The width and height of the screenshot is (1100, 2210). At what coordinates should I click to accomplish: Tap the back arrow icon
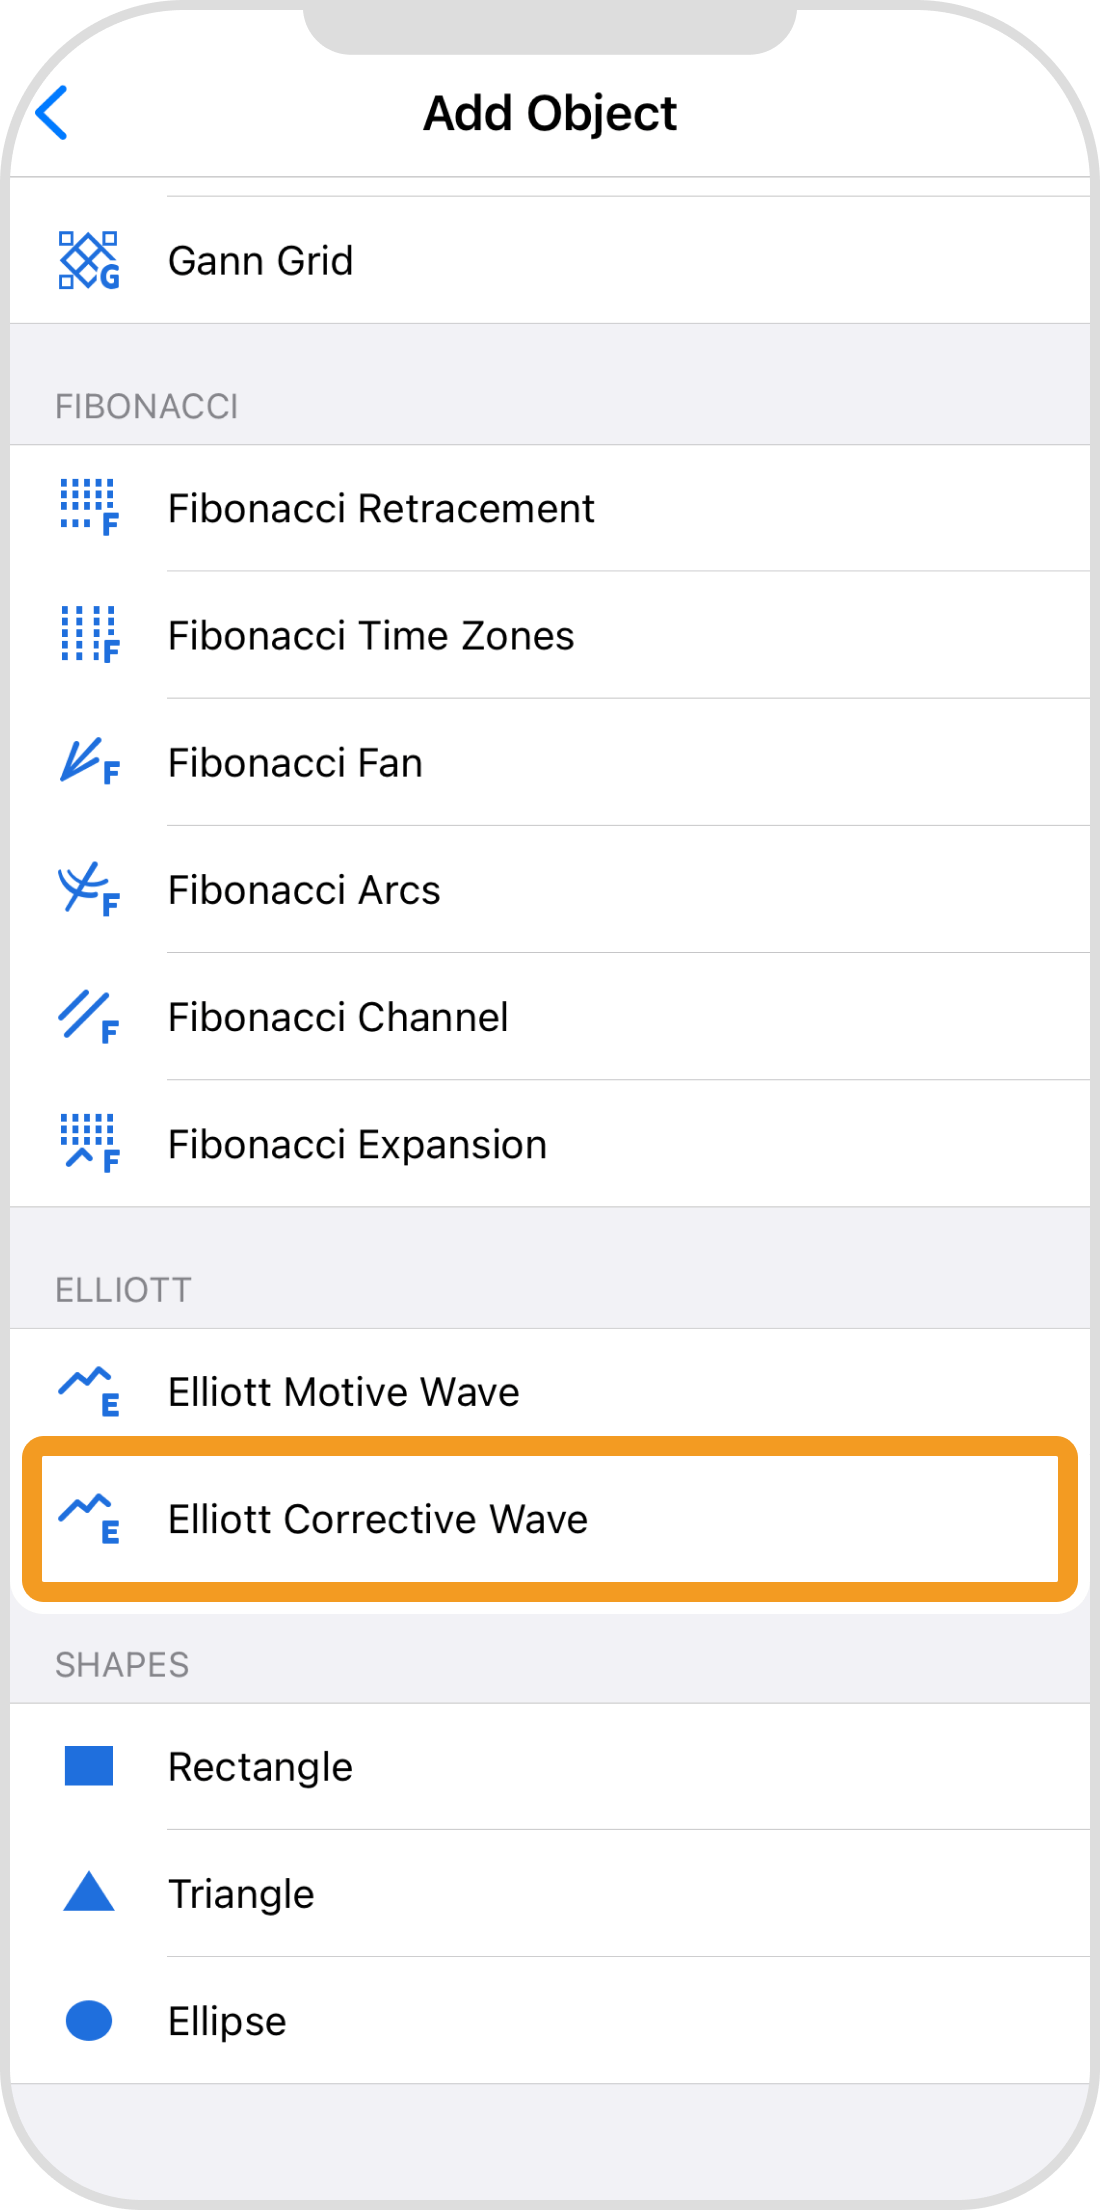52,113
